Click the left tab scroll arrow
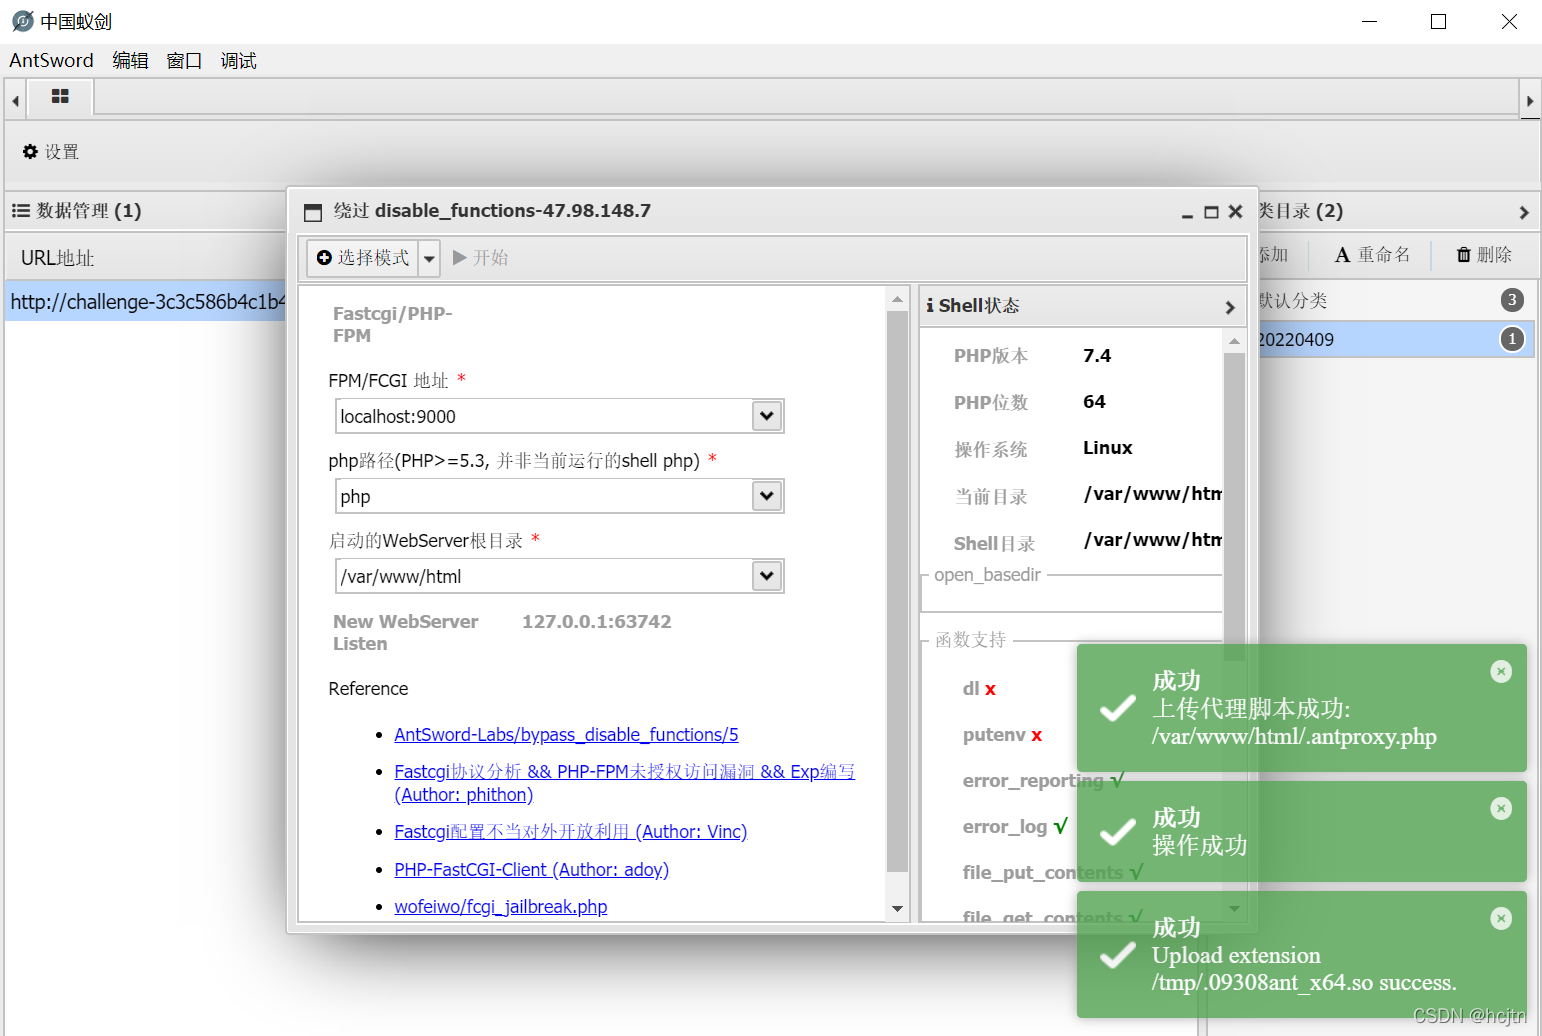Screen dimensions: 1542x1036 (15, 100)
